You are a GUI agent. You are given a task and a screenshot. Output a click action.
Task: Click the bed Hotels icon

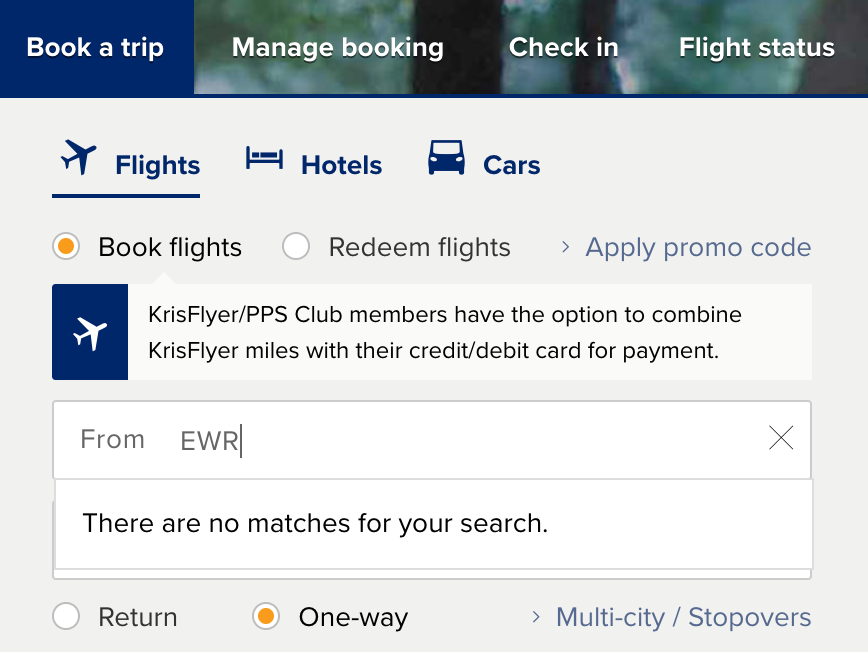[265, 160]
